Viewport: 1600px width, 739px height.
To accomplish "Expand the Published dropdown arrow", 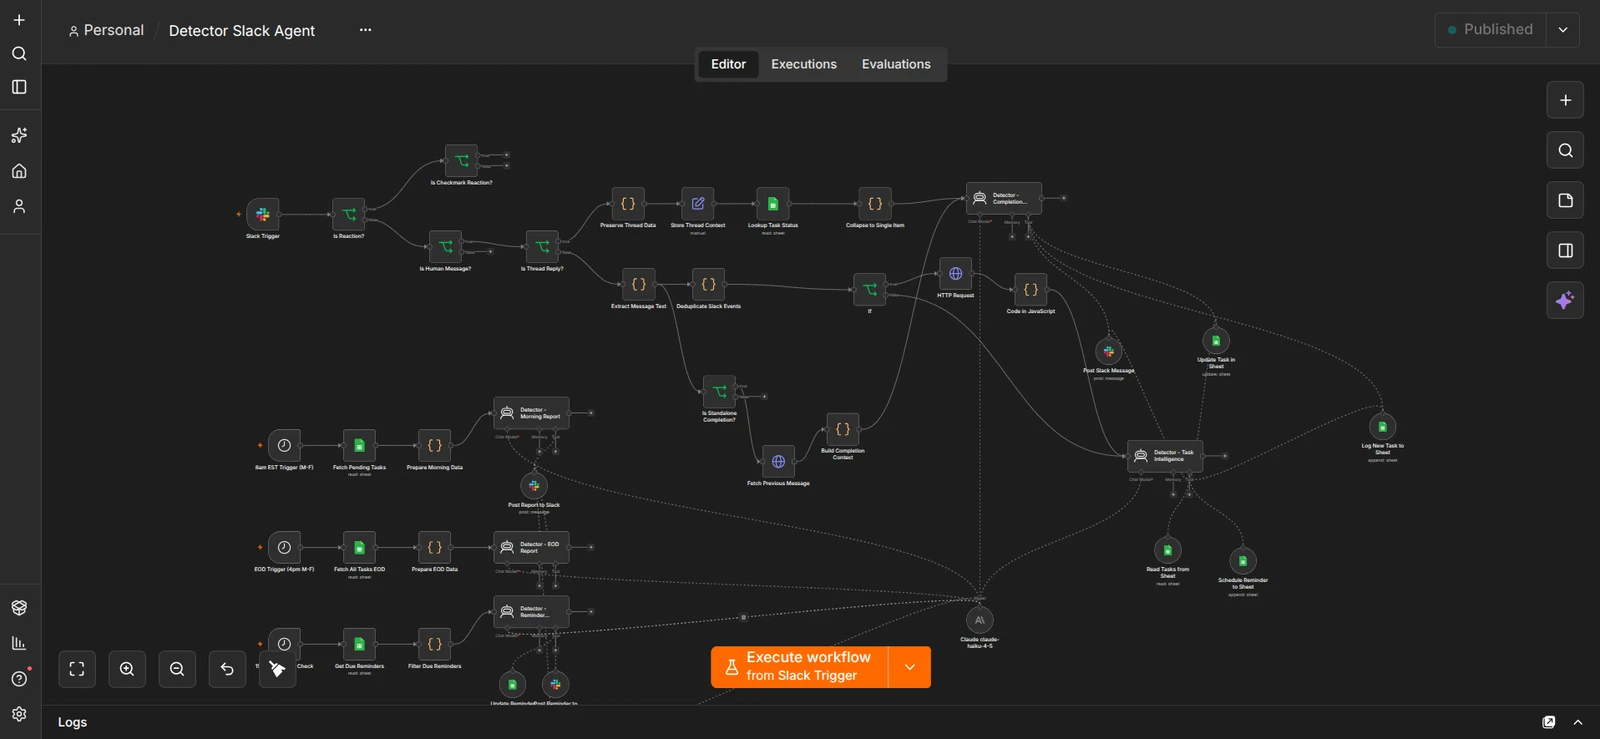I will tap(1563, 30).
